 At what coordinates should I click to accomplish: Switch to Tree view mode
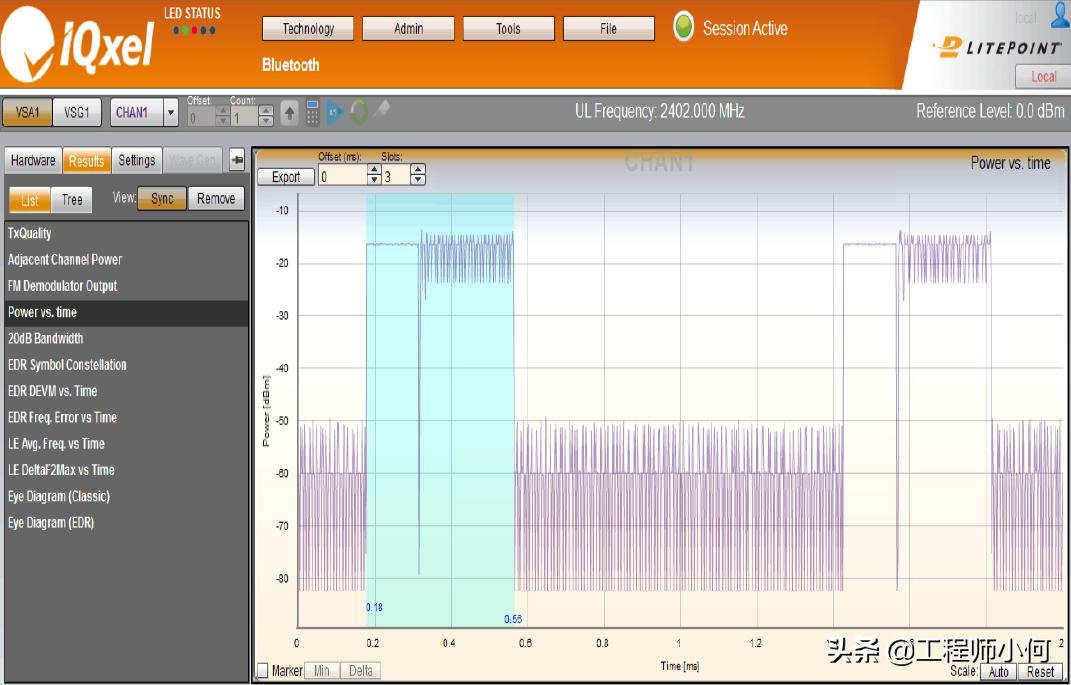click(x=72, y=199)
